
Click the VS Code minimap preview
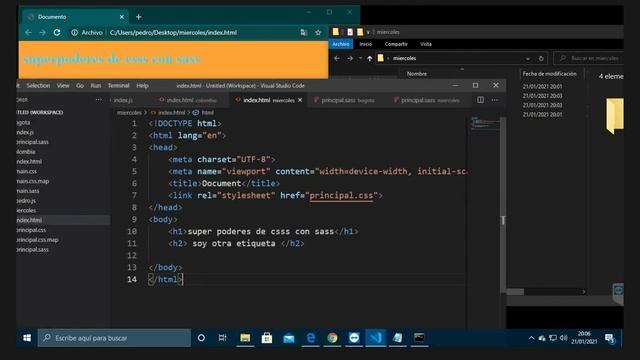pos(484,124)
